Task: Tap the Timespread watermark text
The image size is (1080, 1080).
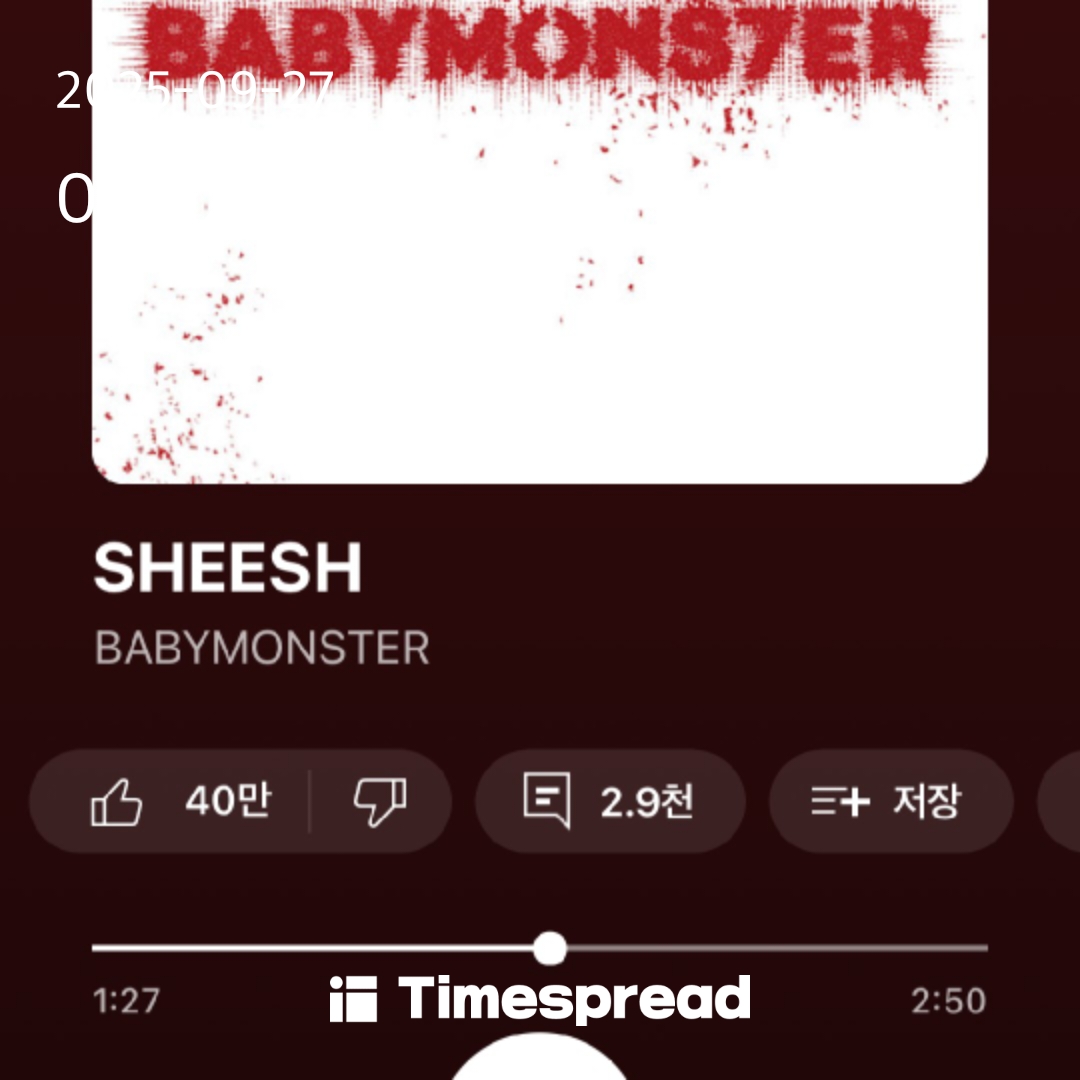Action: pyautogui.click(x=575, y=999)
